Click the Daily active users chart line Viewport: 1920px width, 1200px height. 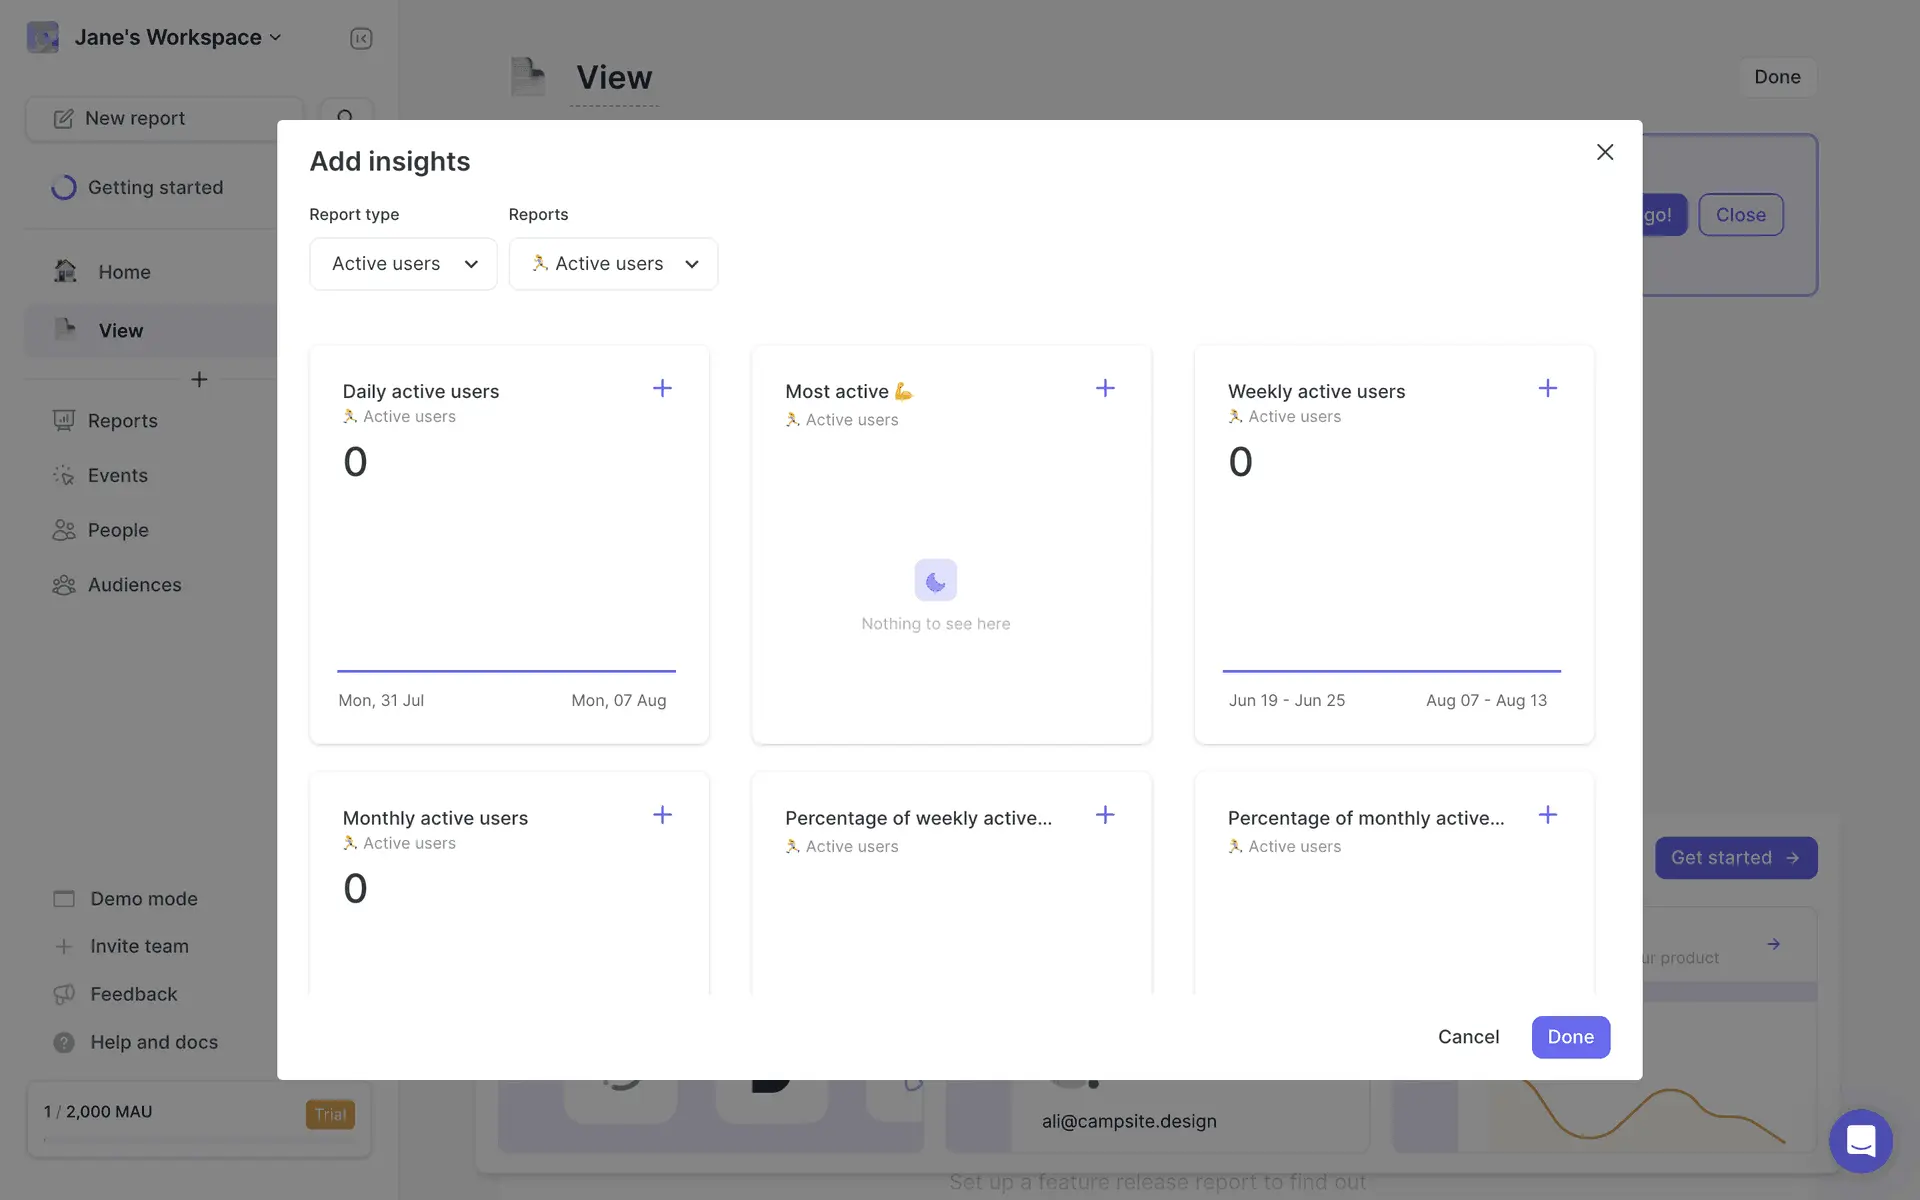tap(506, 671)
